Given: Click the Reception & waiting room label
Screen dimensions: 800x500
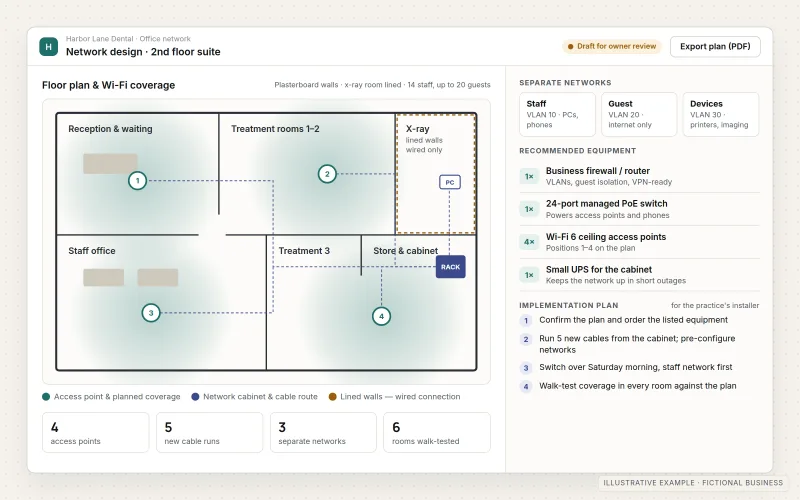Looking at the screenshot, I should tap(110, 129).
